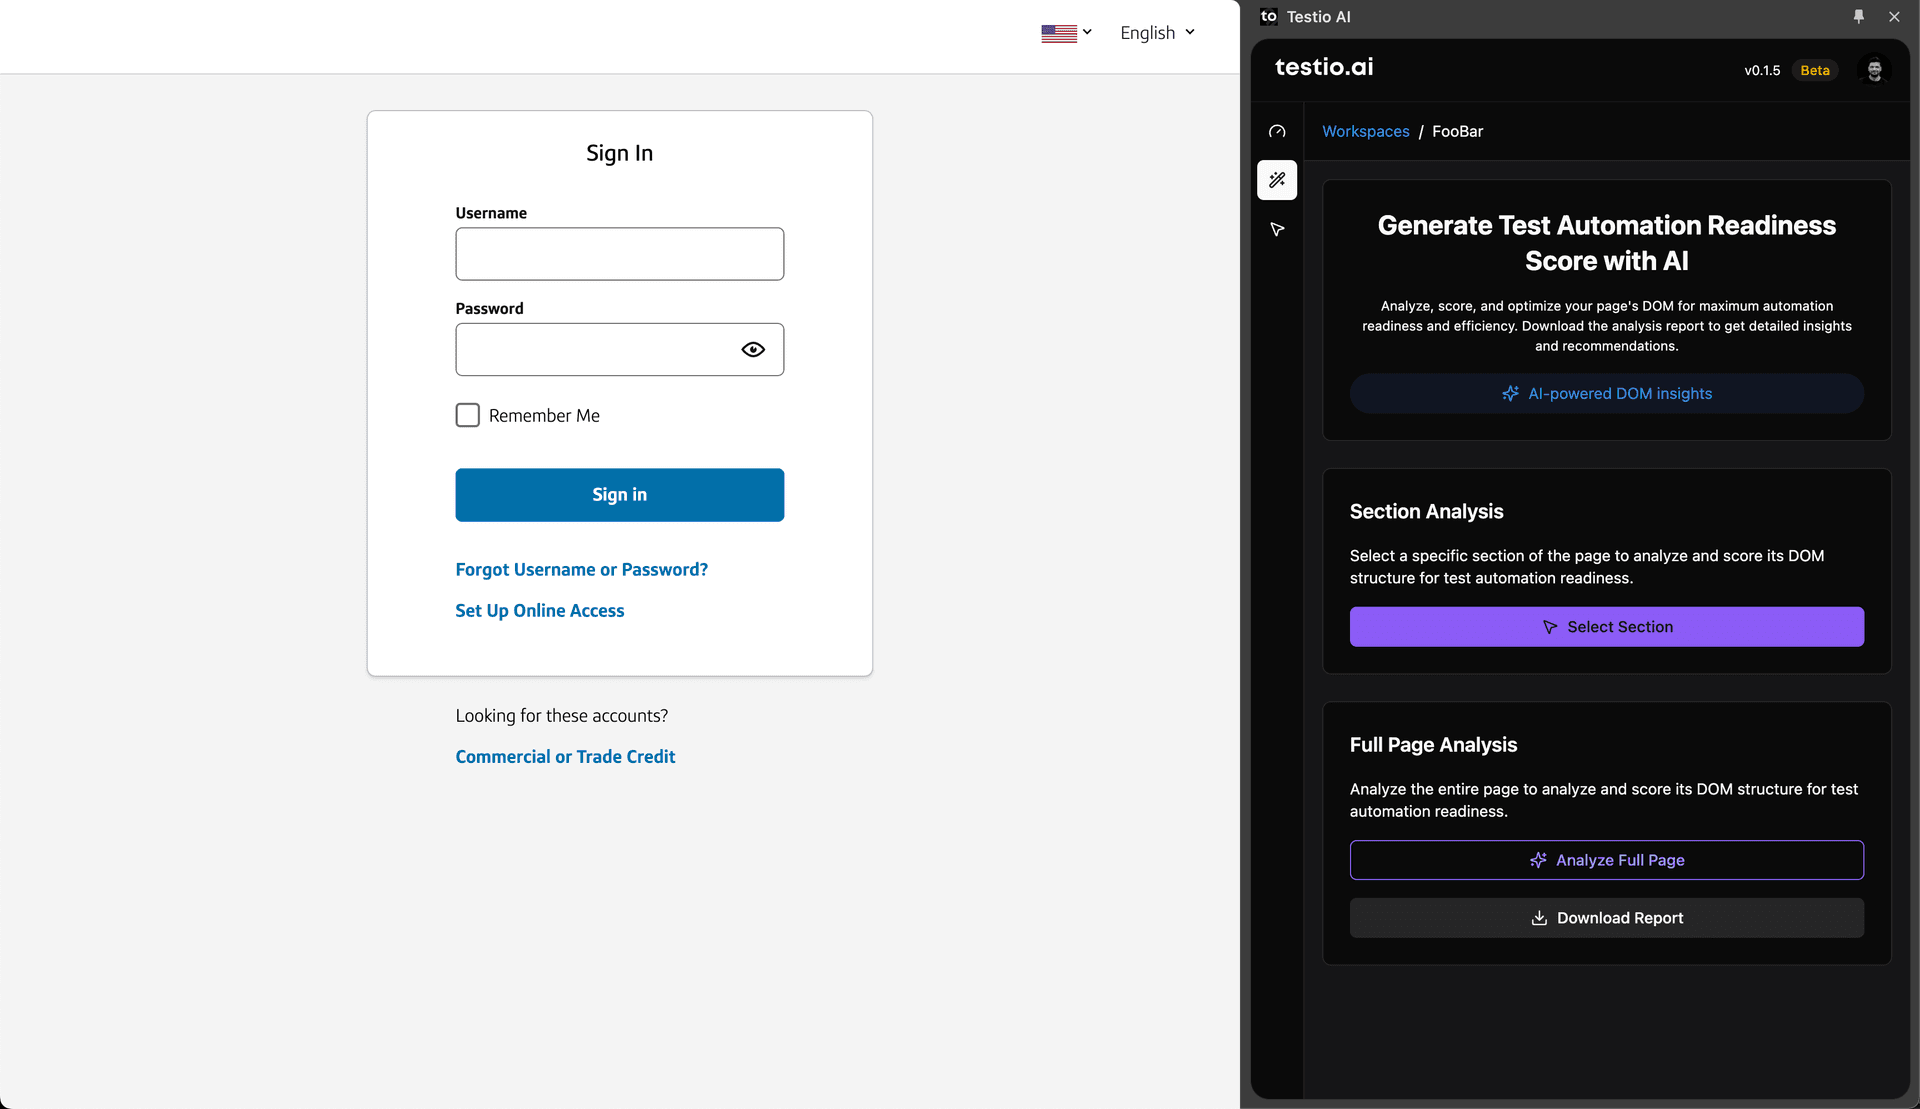Open the dashboard gauge icon in sidebar

coord(1277,131)
